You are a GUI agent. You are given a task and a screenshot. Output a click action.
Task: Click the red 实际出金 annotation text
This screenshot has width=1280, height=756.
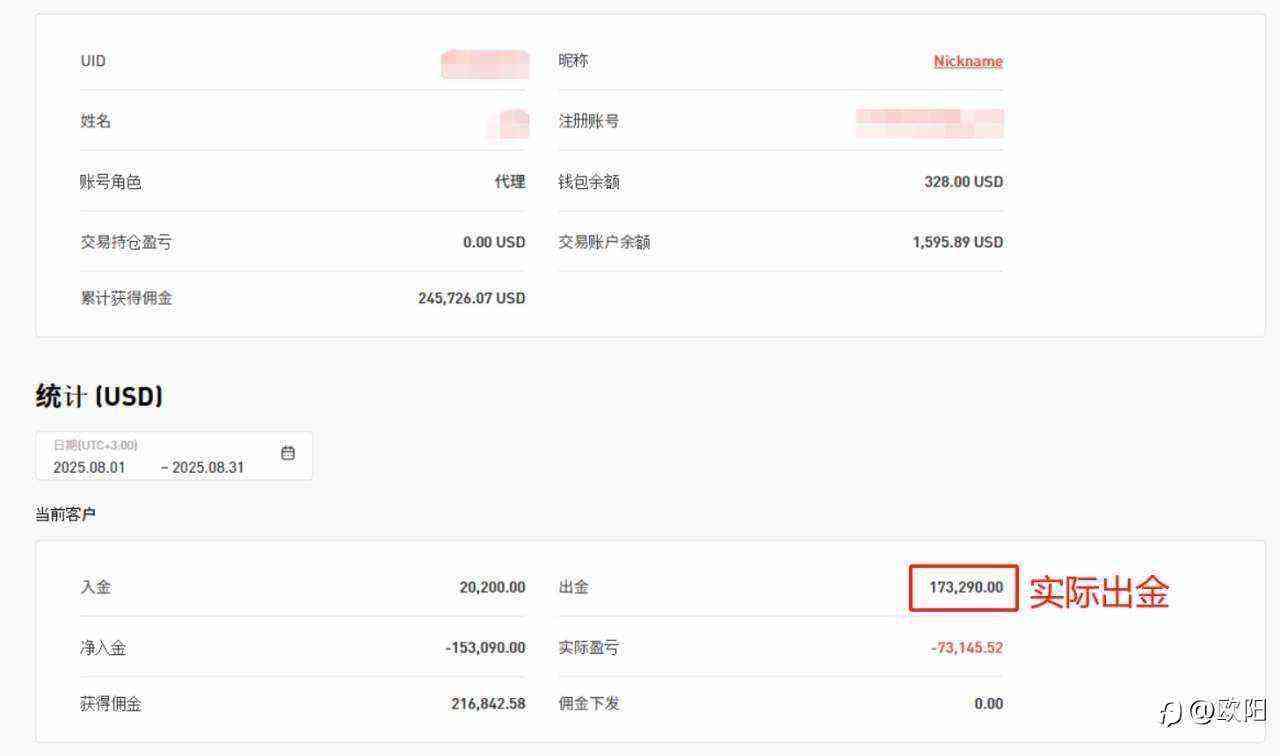click(x=1099, y=592)
